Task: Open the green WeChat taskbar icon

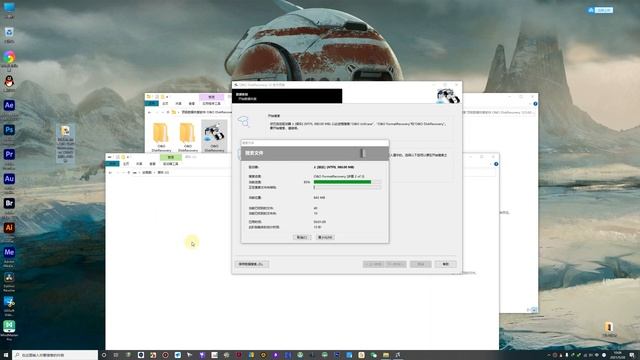Action: pos(373,355)
